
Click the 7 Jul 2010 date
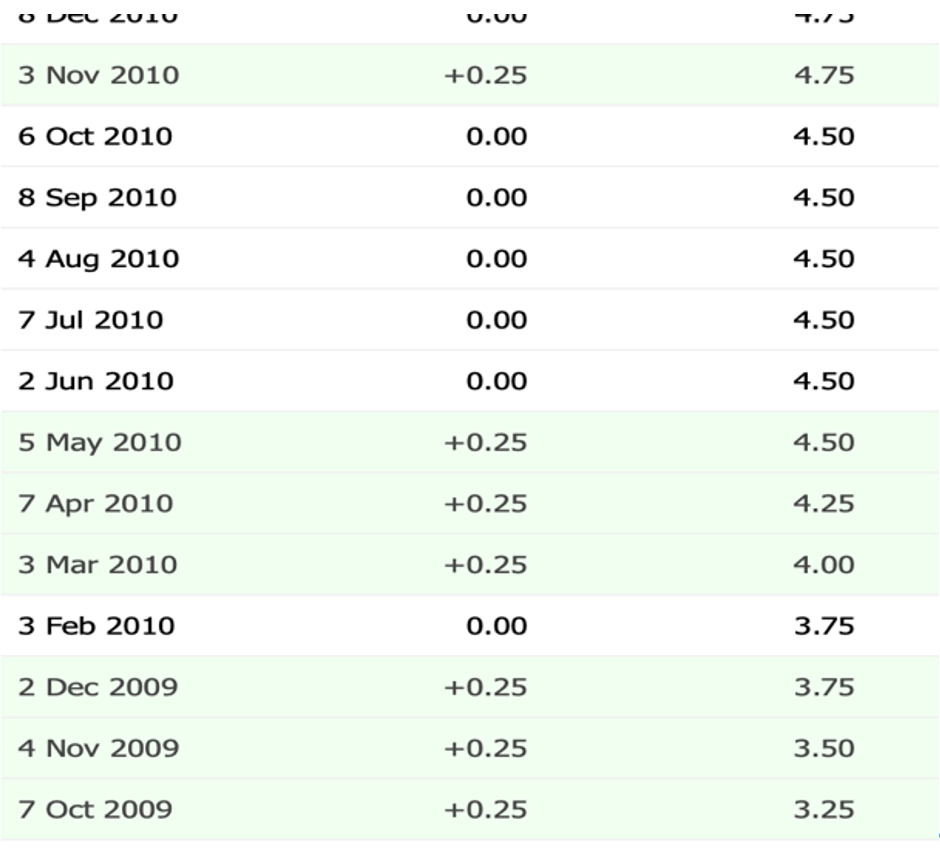[x=90, y=320]
